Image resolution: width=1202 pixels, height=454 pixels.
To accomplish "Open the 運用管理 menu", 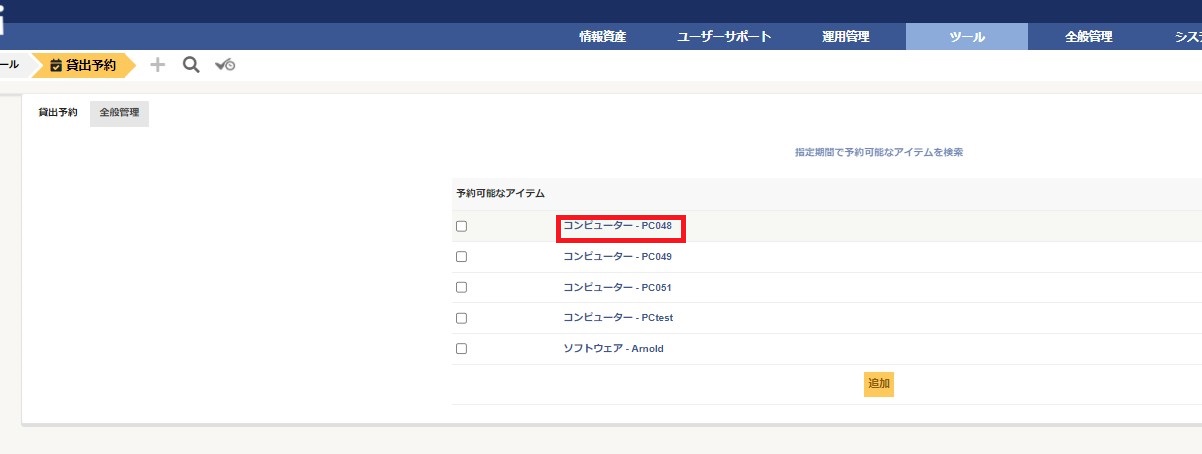I will click(845, 37).
